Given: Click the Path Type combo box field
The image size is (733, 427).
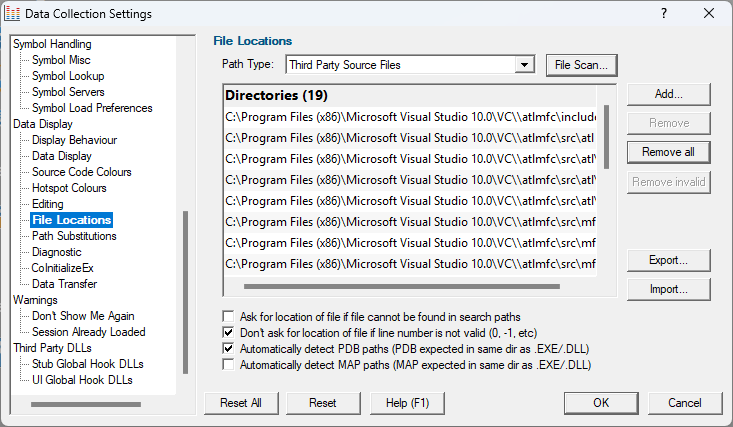Looking at the screenshot, I should [x=410, y=65].
